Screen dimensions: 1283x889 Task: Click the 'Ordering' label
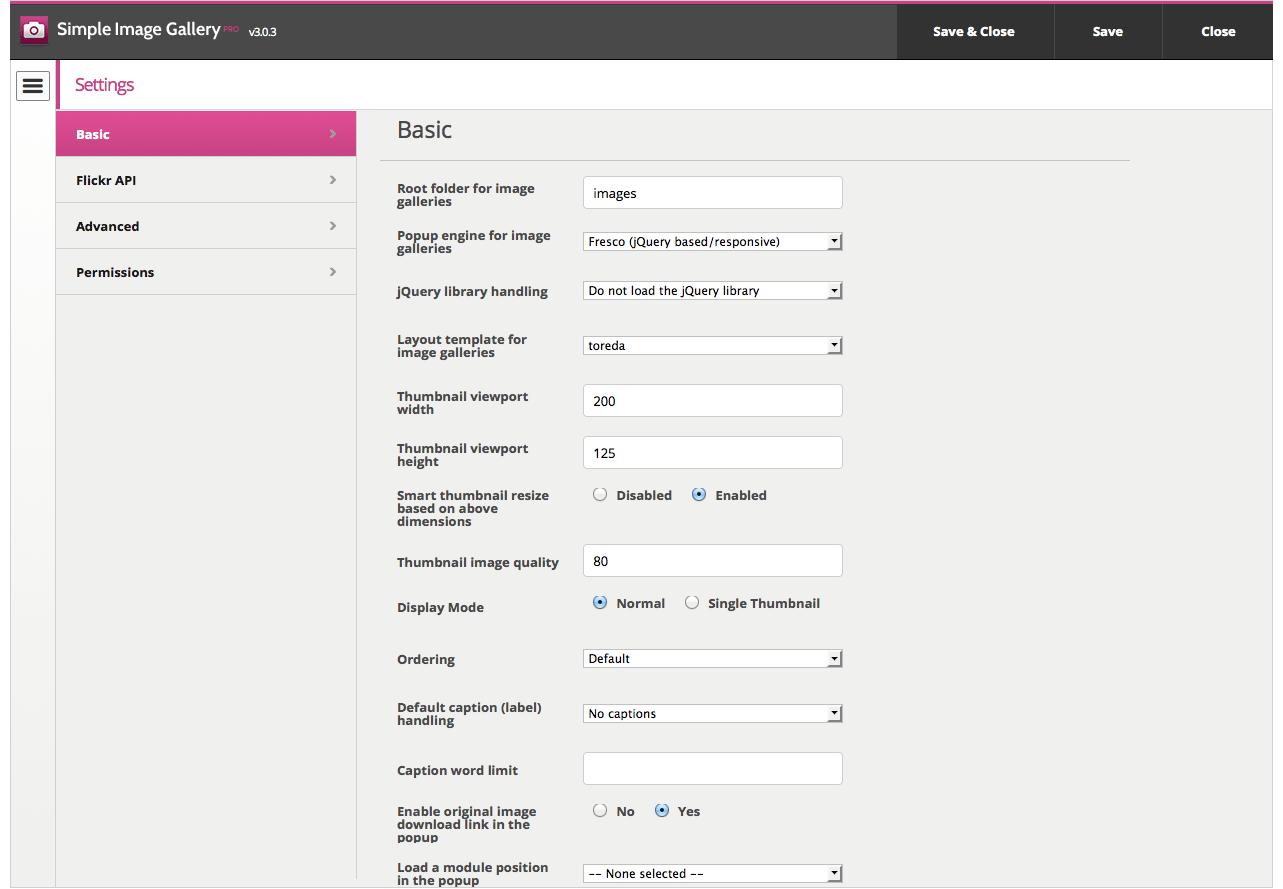(x=426, y=660)
